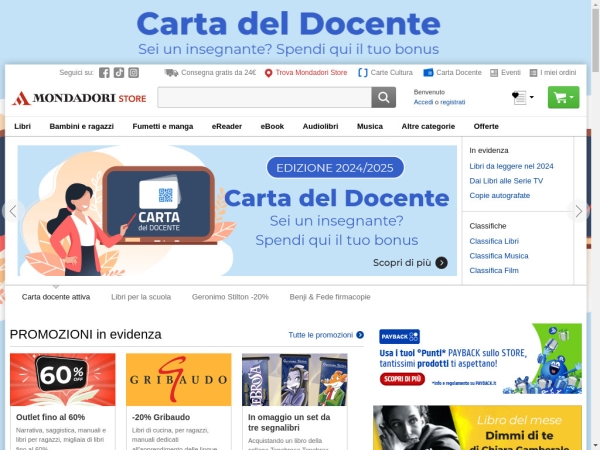This screenshot has height=450, width=600.
Task: Open Carte Cultura link
Action: pos(391,72)
